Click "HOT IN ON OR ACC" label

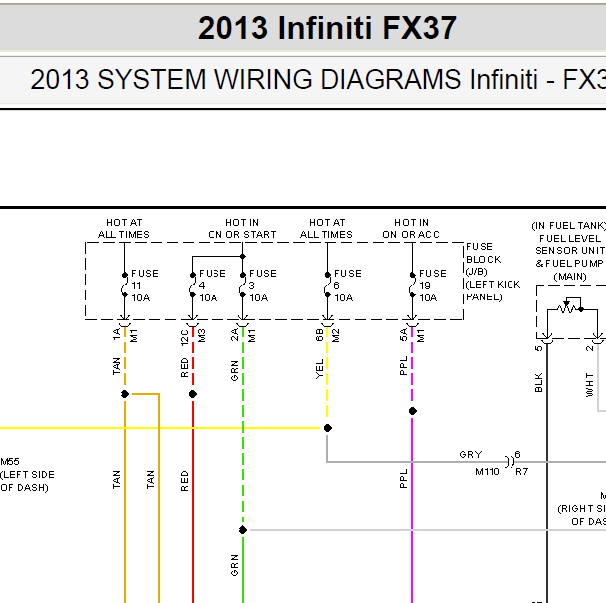(x=411, y=228)
